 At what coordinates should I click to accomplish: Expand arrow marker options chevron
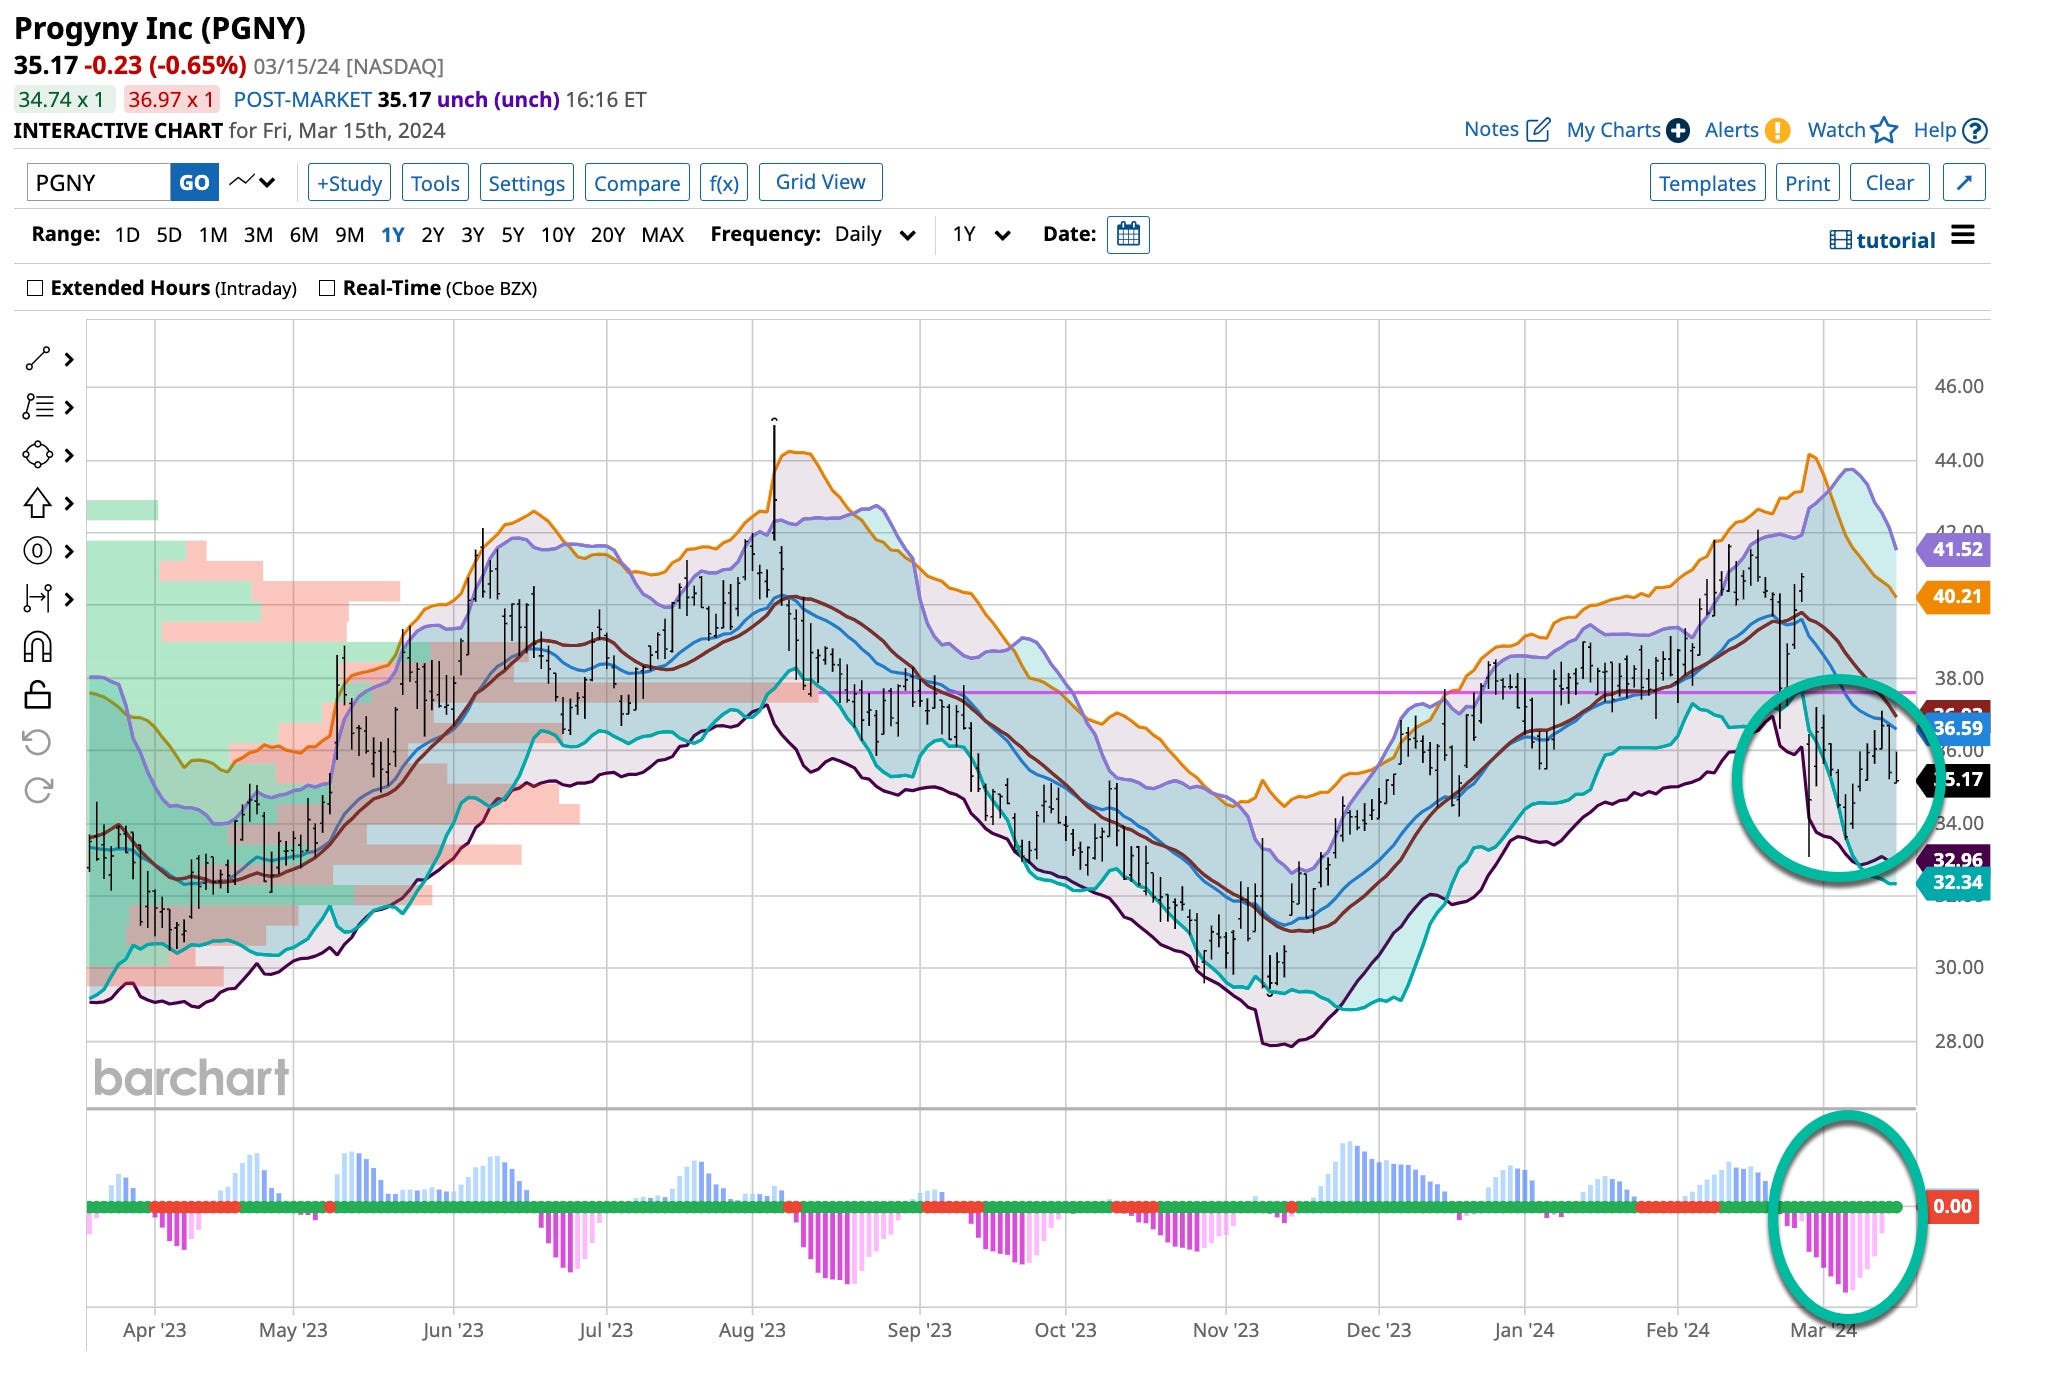click(x=69, y=503)
